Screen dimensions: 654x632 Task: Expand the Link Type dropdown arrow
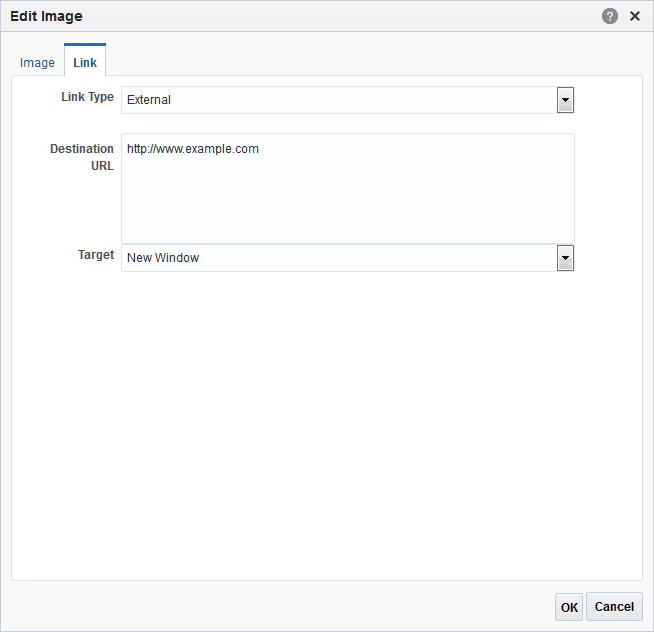click(x=565, y=100)
